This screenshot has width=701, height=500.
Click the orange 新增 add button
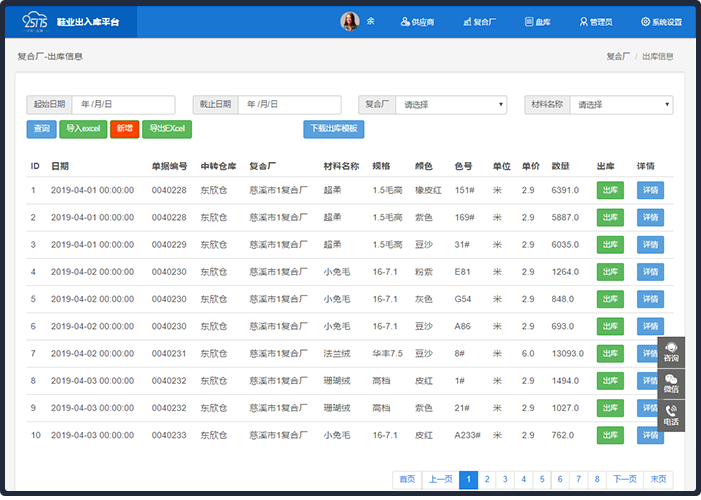click(x=124, y=129)
